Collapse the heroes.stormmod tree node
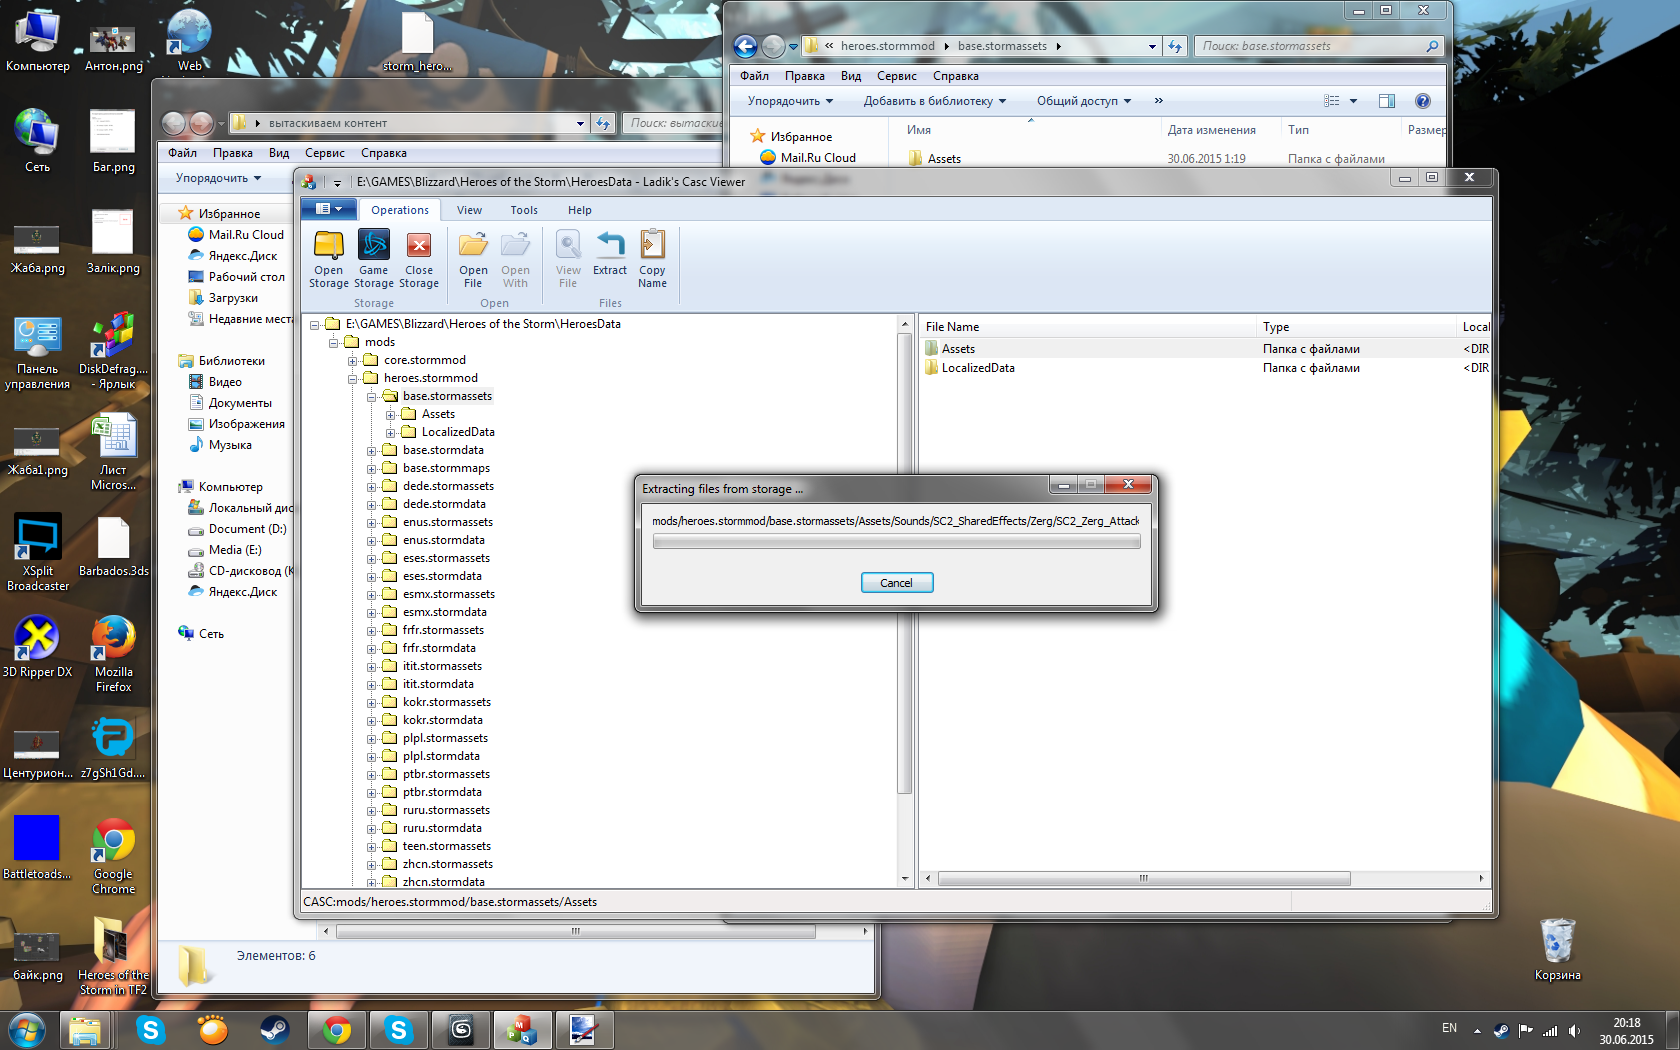 353,379
